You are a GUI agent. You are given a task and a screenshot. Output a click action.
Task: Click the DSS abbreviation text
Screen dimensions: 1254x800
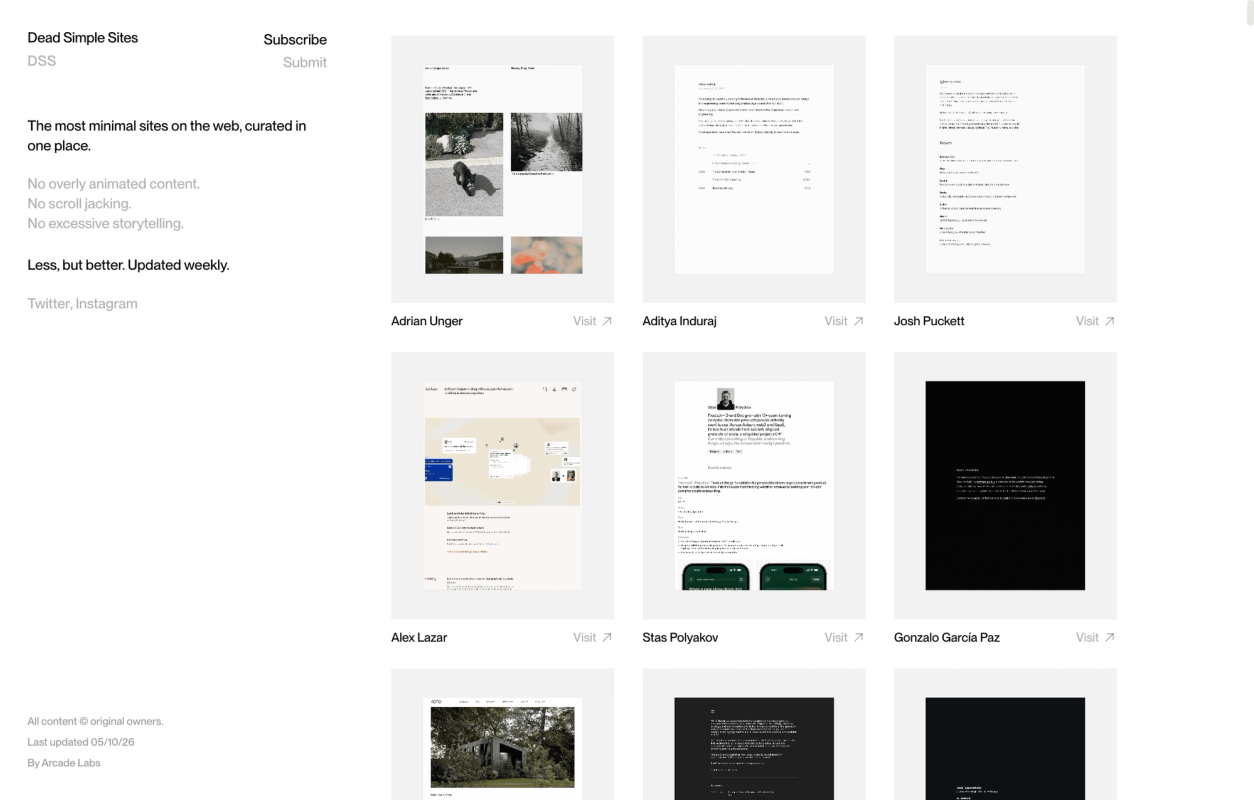pyautogui.click(x=42, y=61)
